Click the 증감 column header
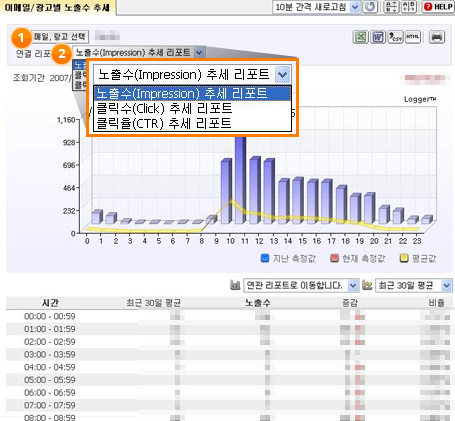 click(x=350, y=303)
